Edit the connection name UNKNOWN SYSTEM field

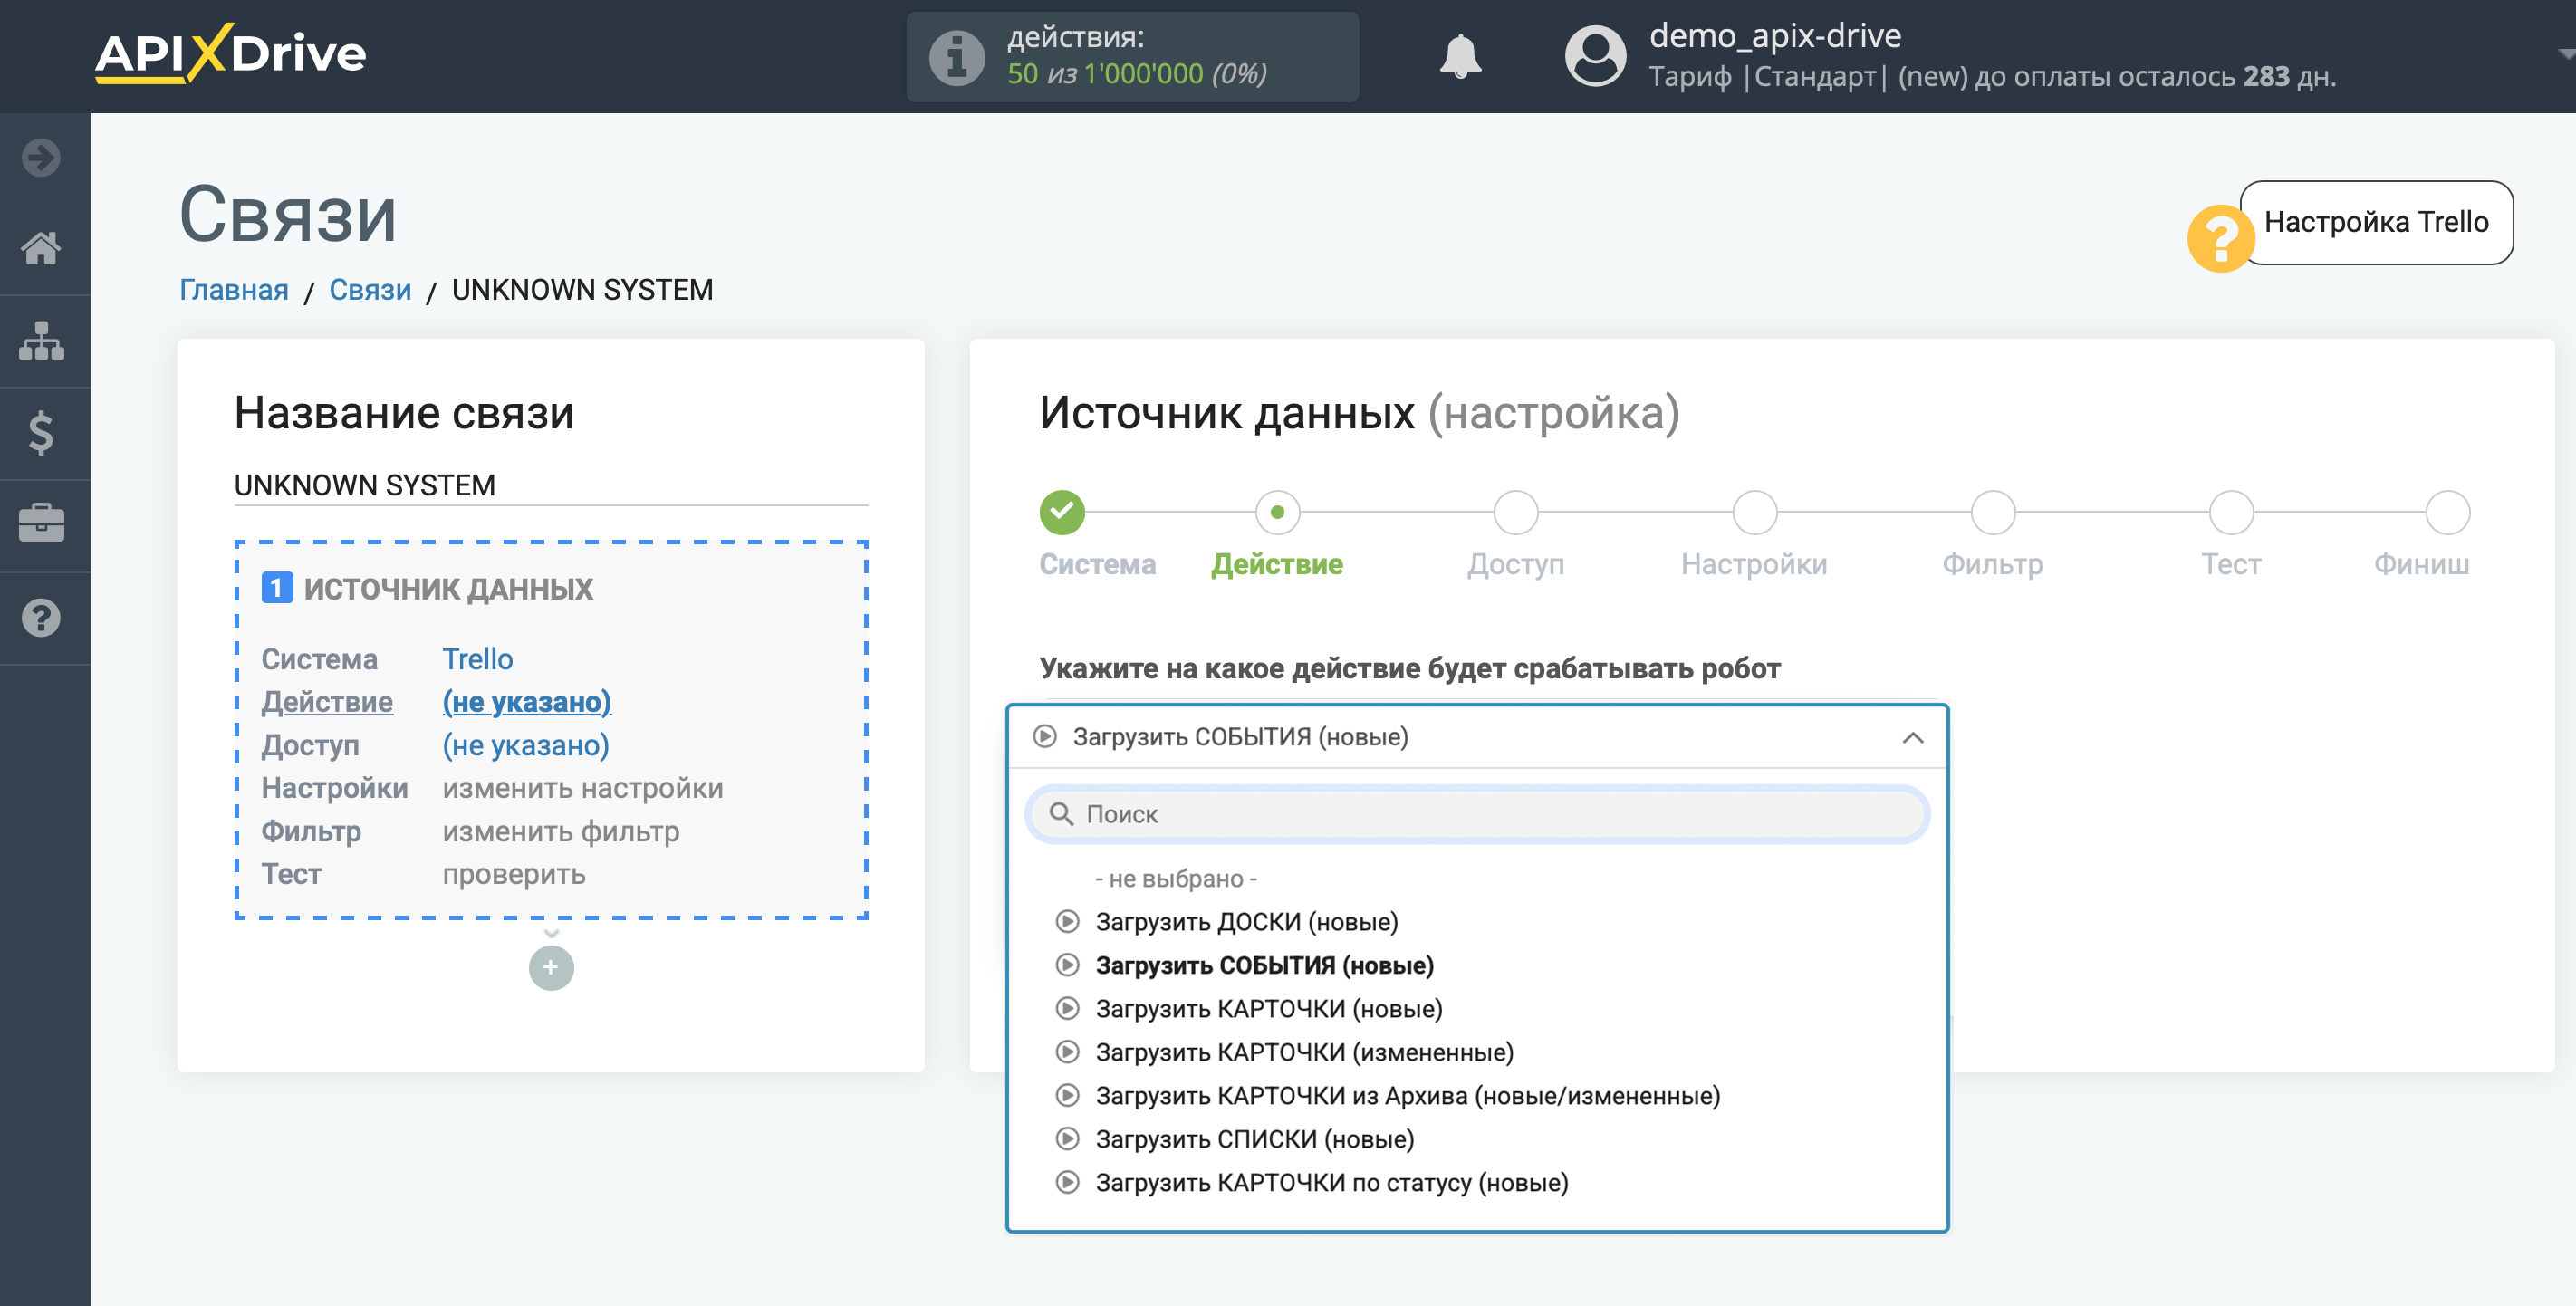(x=551, y=485)
